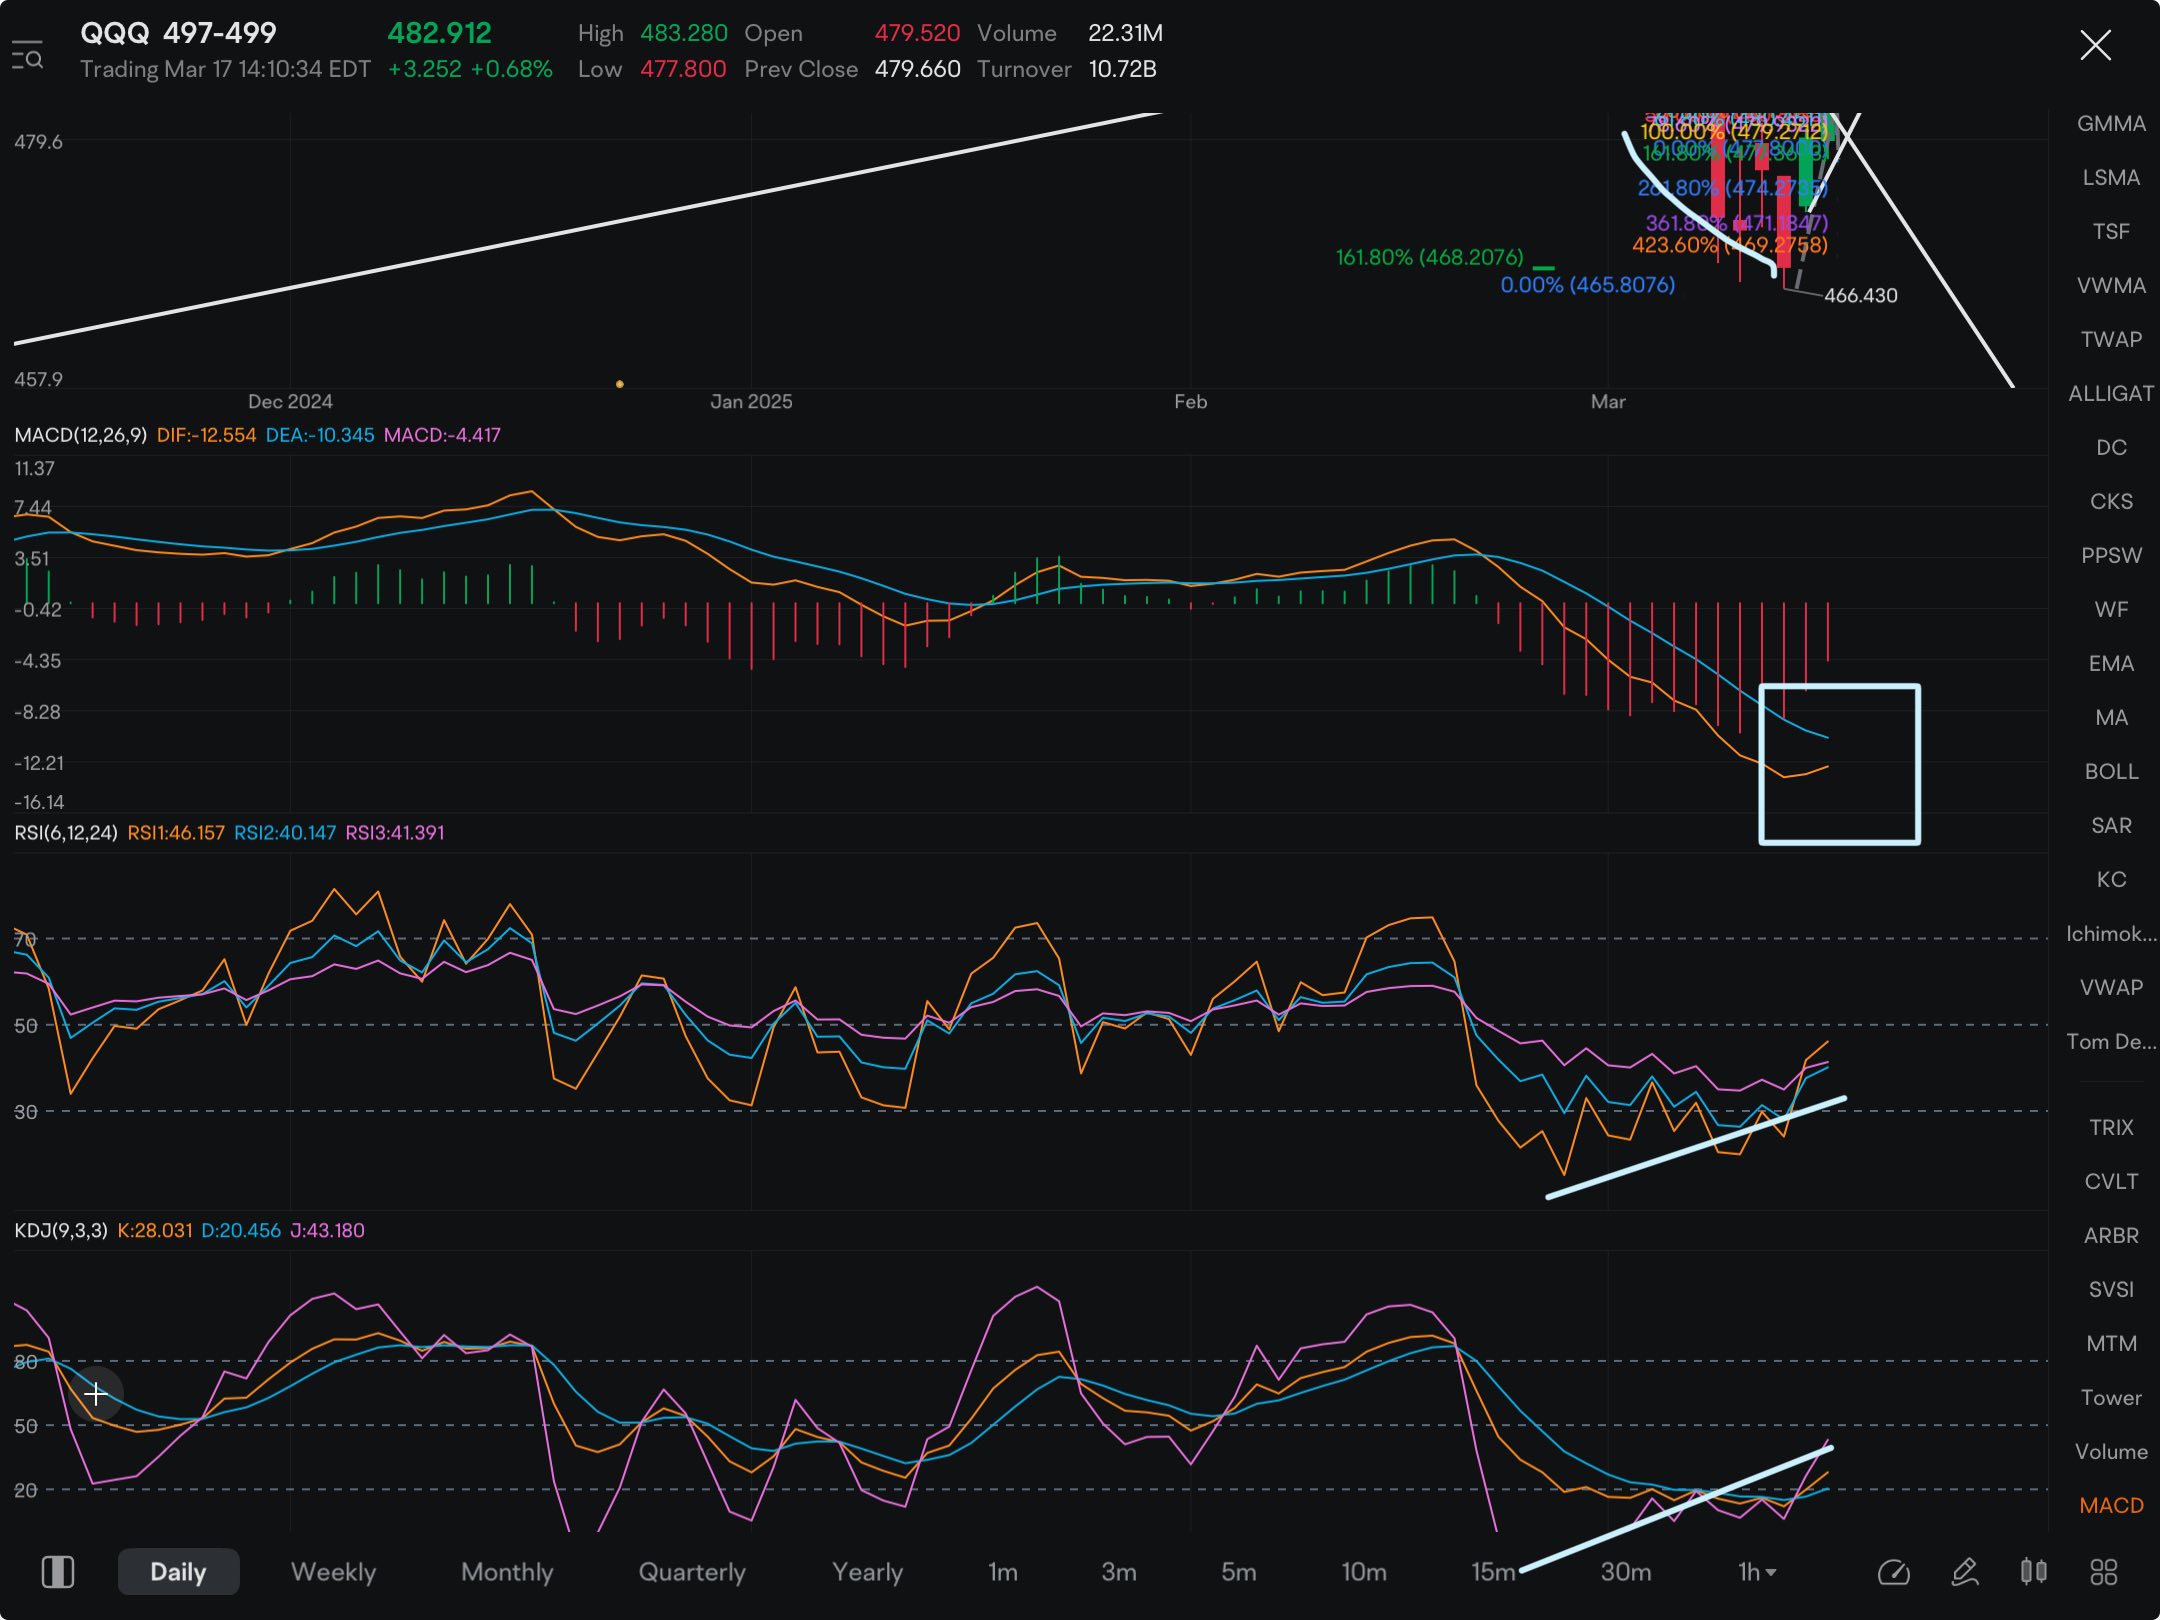The width and height of the screenshot is (2160, 1620).
Task: Enable the PPSW indicator
Action: click(x=2111, y=556)
